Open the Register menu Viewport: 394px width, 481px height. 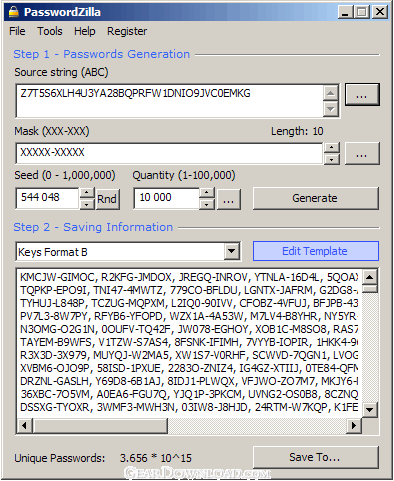(127, 31)
